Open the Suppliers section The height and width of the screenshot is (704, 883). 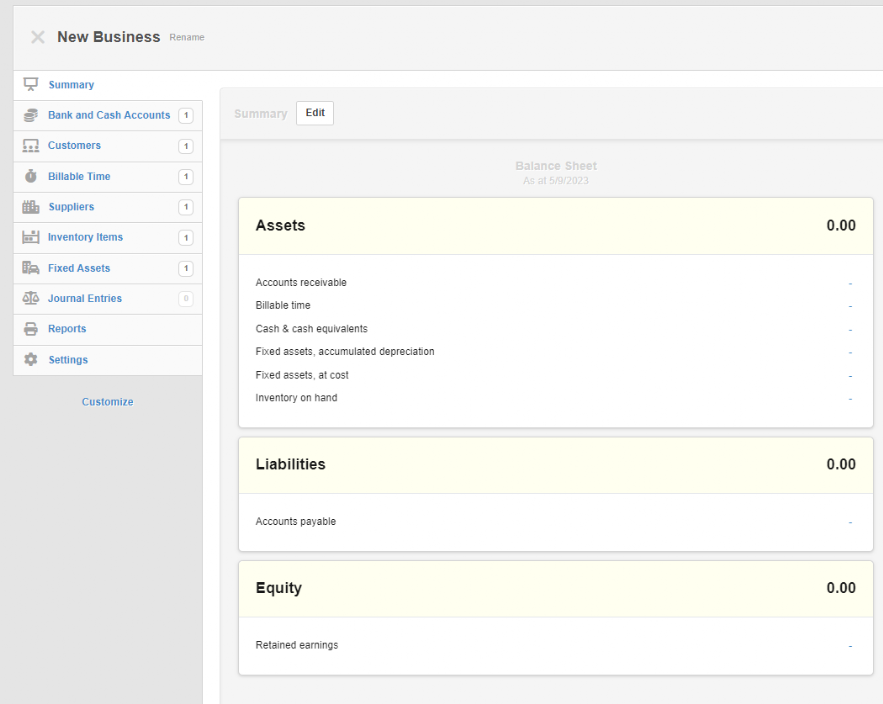pyautogui.click(x=108, y=207)
